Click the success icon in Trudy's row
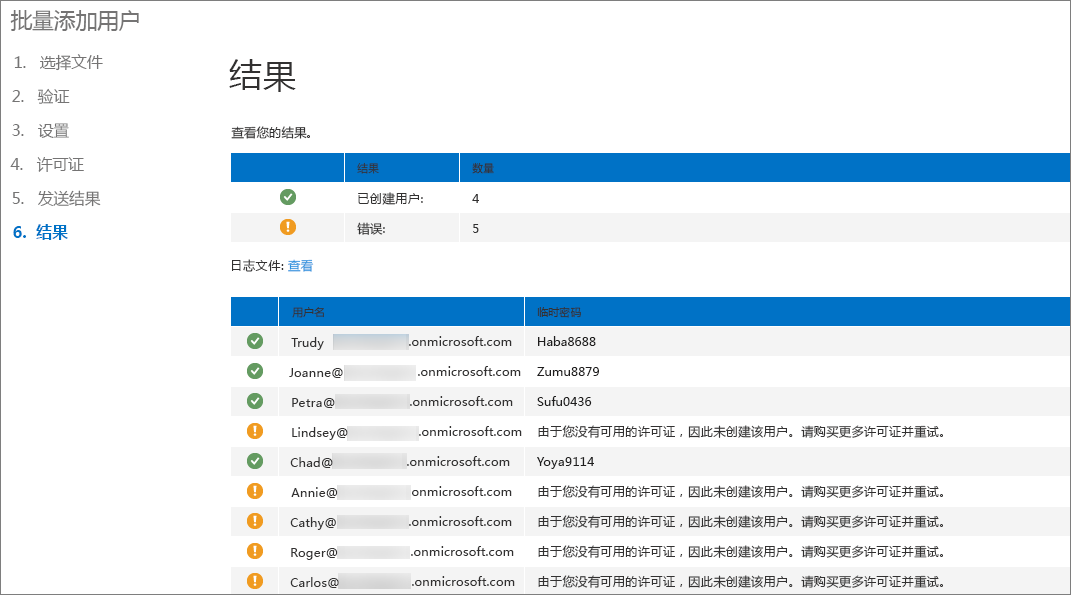The height and width of the screenshot is (595, 1071). [x=255, y=341]
